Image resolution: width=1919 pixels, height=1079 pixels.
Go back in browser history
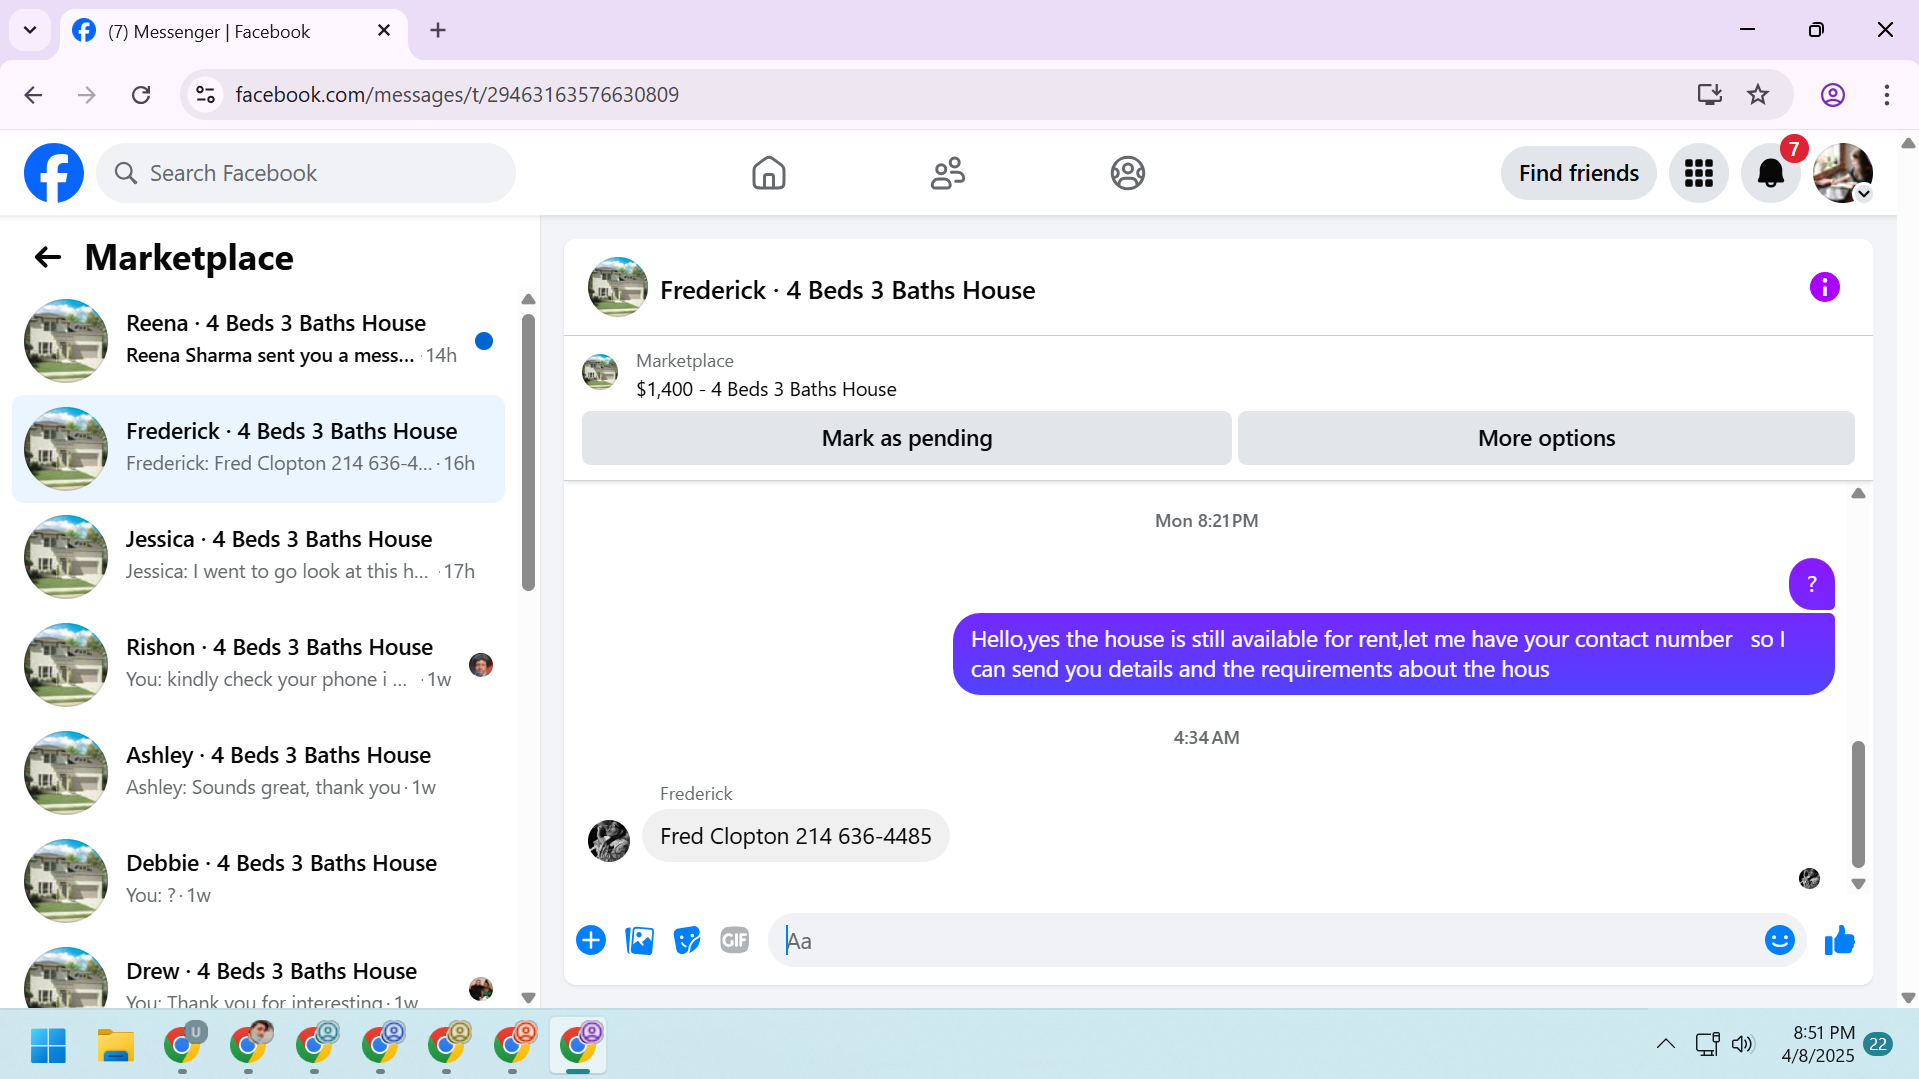[x=33, y=95]
